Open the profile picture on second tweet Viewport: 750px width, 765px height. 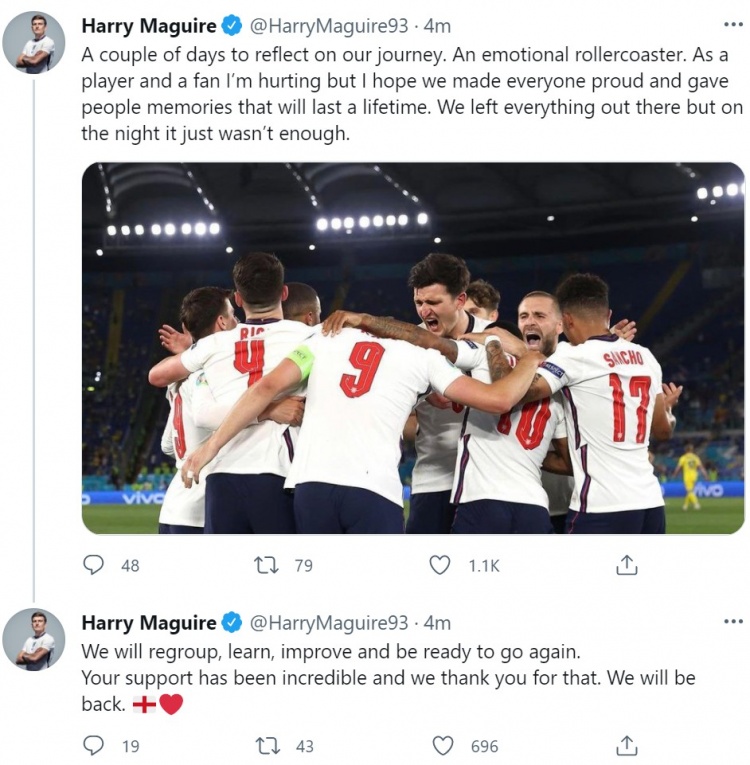pos(33,640)
